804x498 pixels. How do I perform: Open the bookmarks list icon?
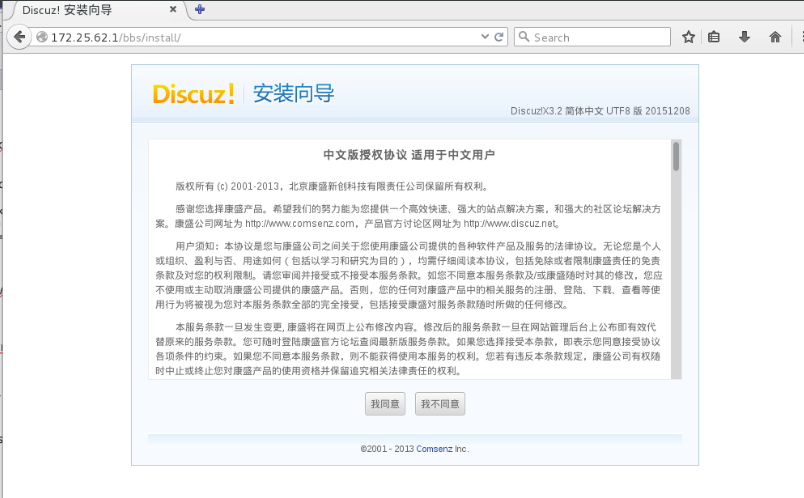click(x=714, y=37)
